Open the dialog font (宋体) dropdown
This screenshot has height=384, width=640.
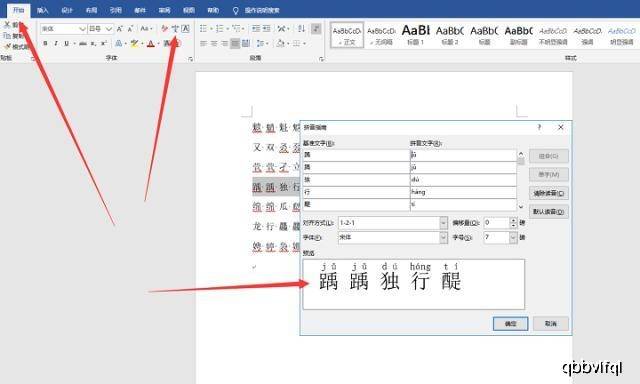coord(443,238)
